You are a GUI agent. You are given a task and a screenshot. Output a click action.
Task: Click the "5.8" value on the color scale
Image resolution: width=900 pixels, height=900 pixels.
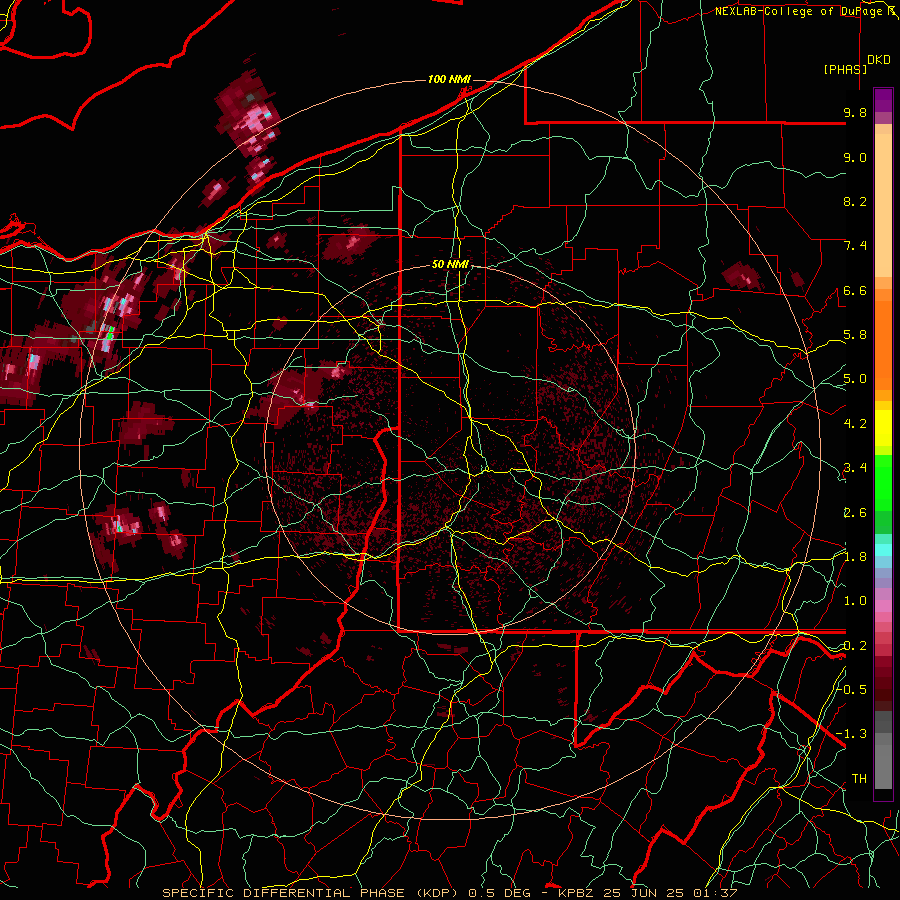(855, 335)
